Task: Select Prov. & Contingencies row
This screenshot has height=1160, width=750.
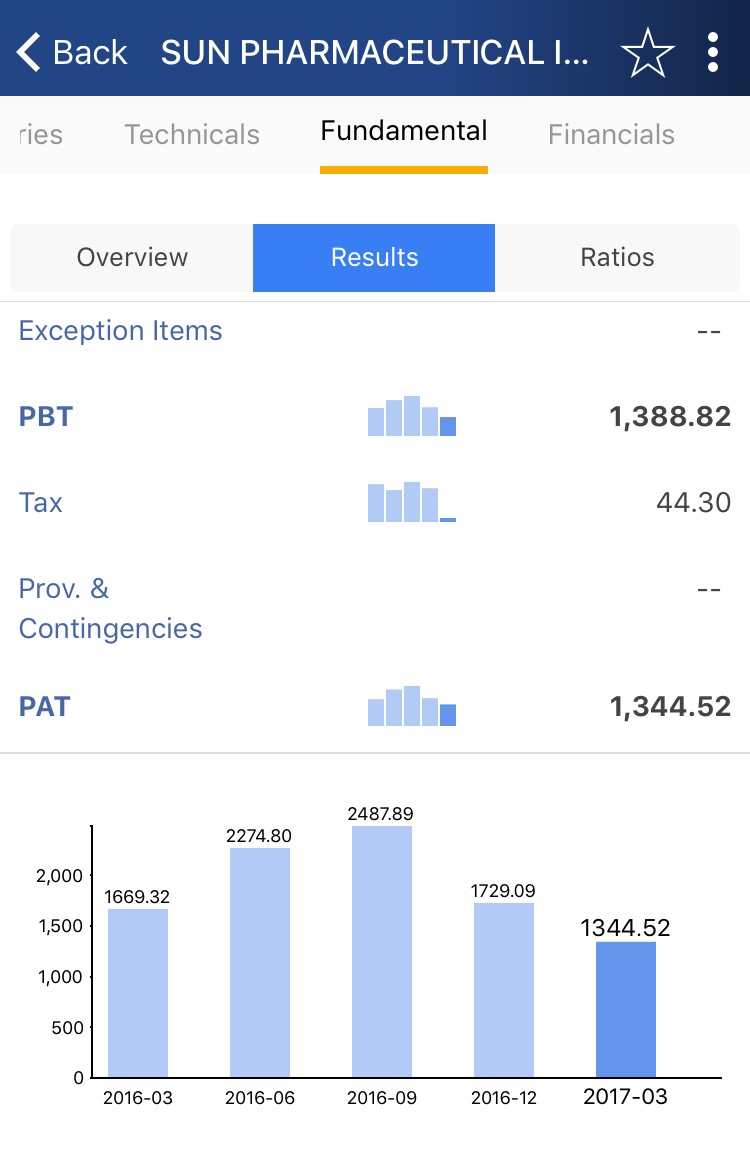Action: [375, 609]
